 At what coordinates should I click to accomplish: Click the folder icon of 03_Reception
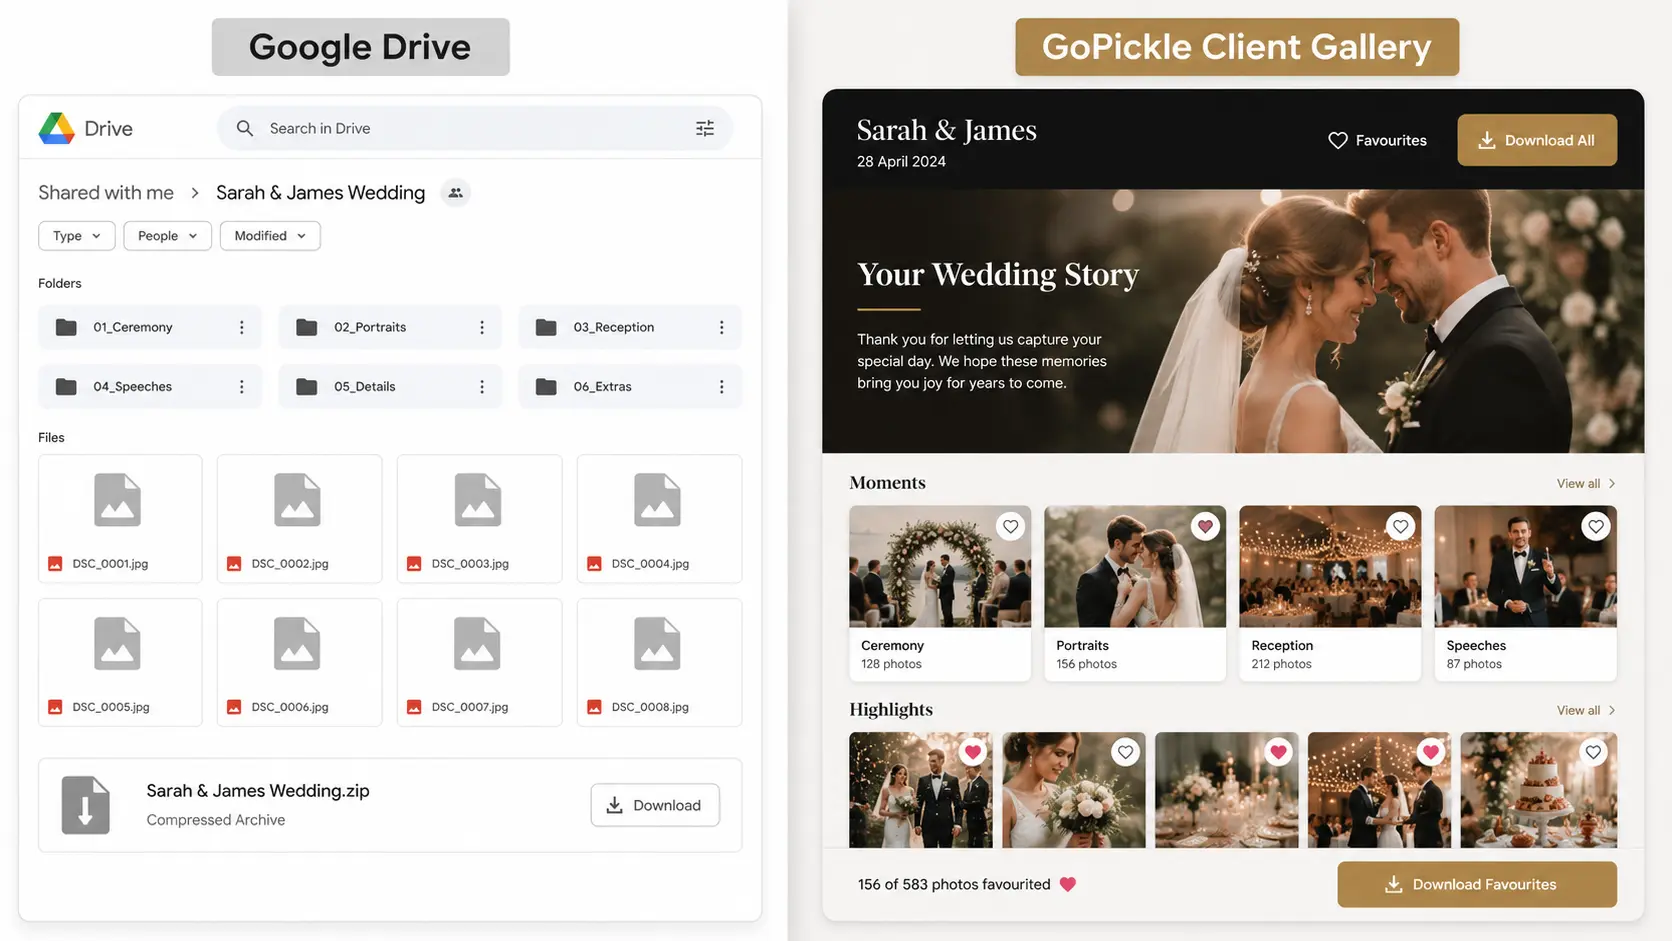click(x=546, y=327)
